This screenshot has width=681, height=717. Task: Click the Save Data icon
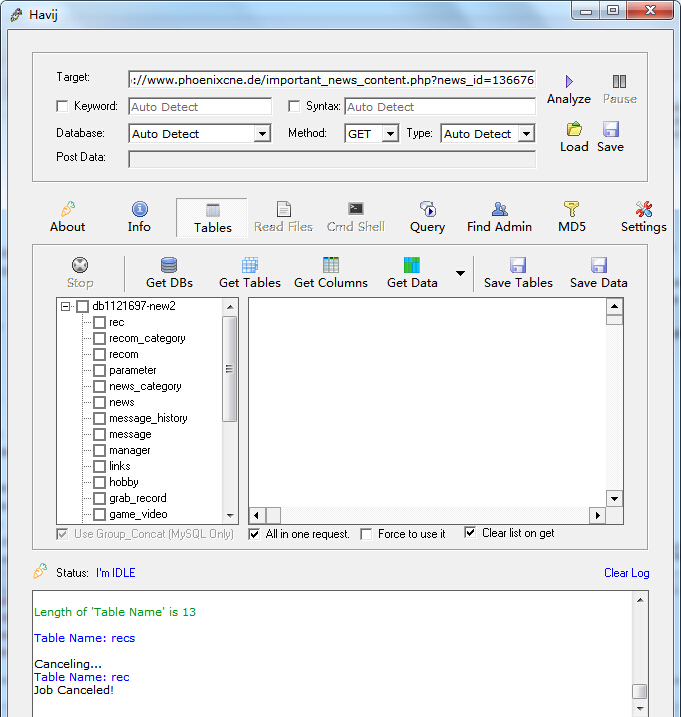click(599, 265)
